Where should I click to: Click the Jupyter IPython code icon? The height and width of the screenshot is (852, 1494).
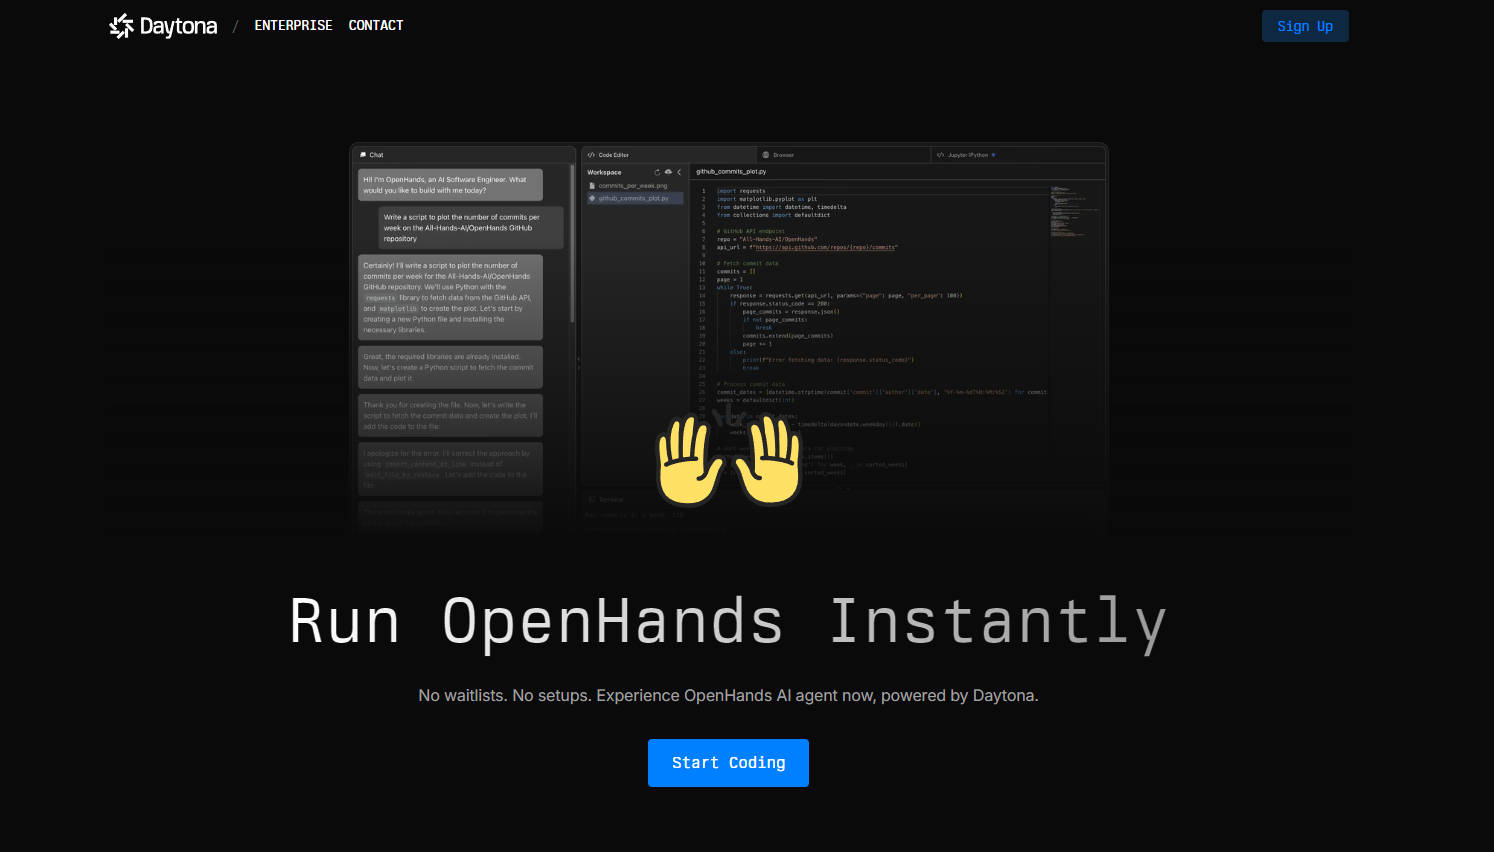pyautogui.click(x=939, y=155)
